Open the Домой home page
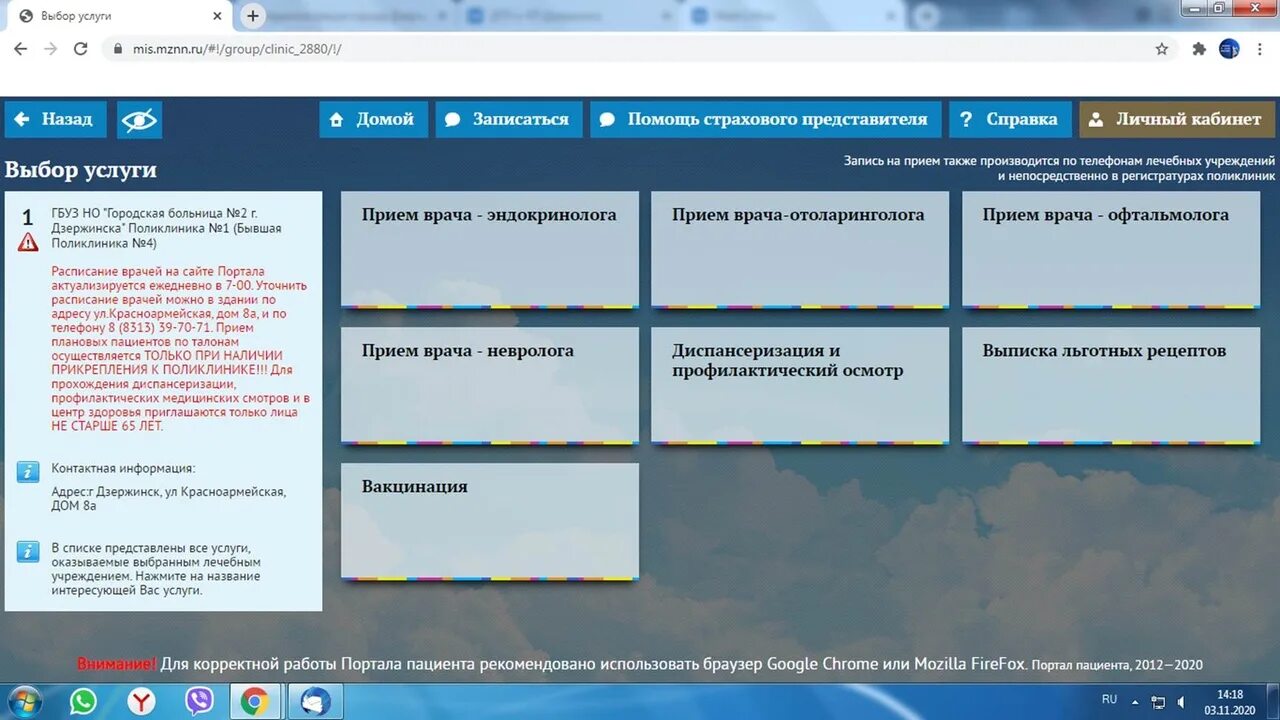Viewport: 1280px width, 720px height. (373, 119)
